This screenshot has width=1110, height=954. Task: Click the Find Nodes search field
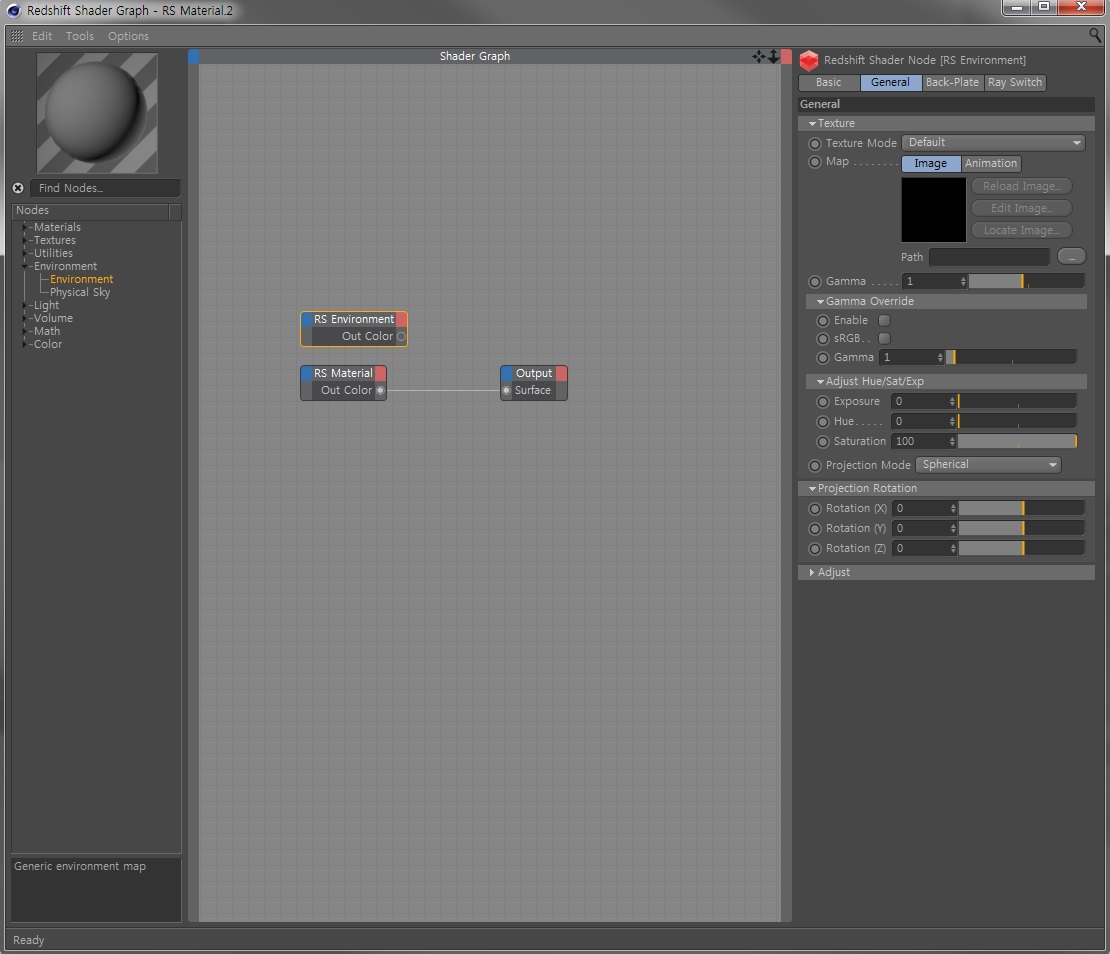pos(105,188)
